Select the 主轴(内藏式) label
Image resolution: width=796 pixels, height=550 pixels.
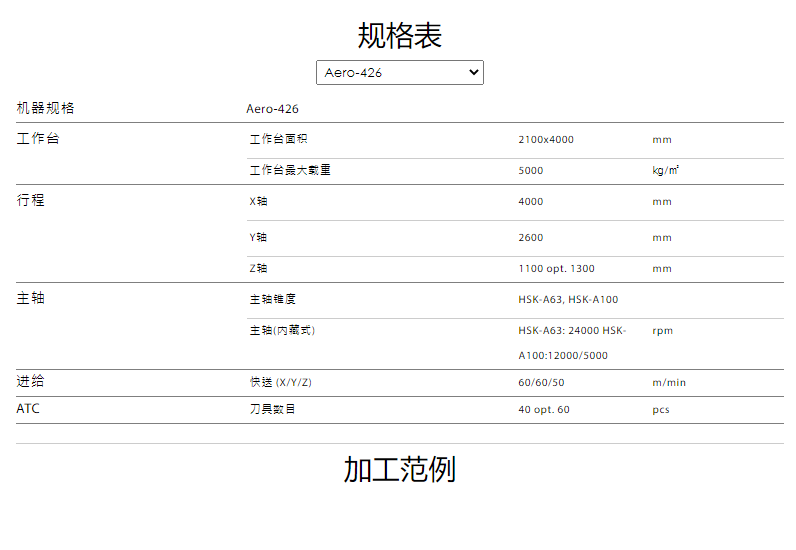pos(282,331)
